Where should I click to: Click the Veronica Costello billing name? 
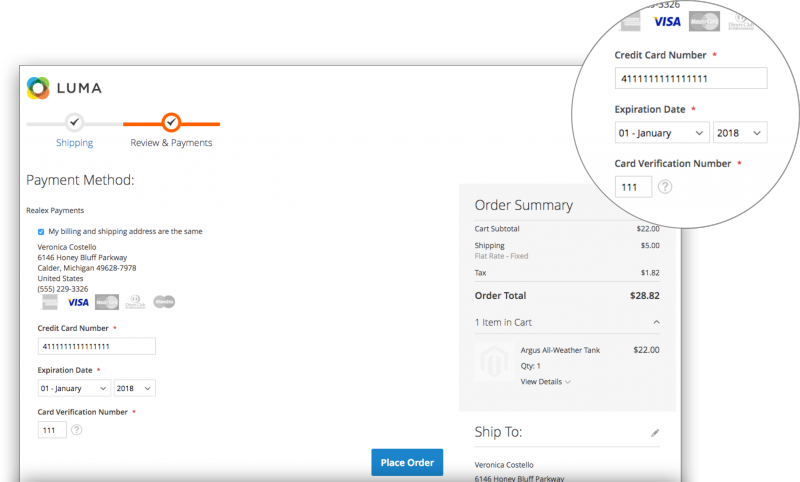coord(67,247)
